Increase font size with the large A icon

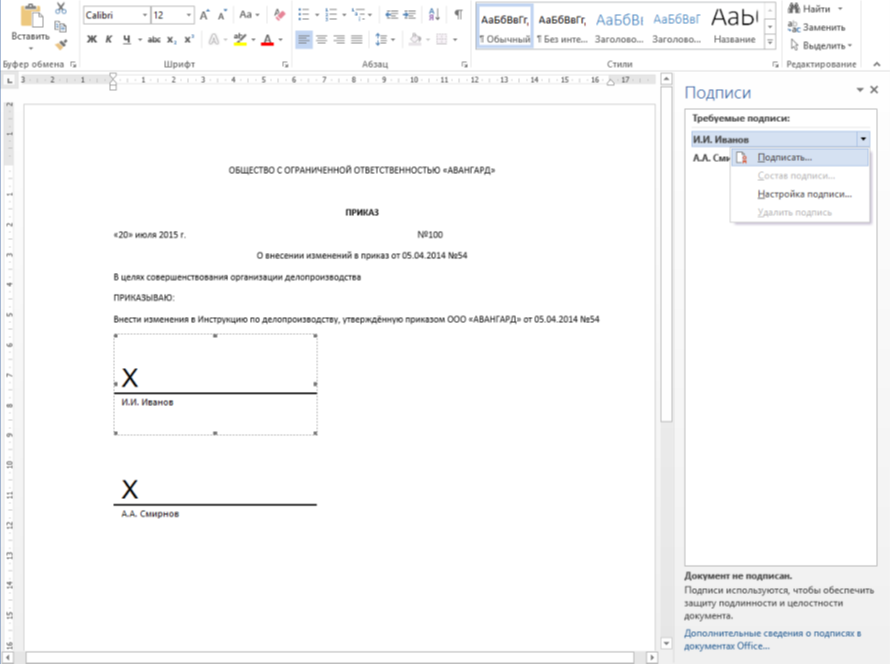pos(204,15)
